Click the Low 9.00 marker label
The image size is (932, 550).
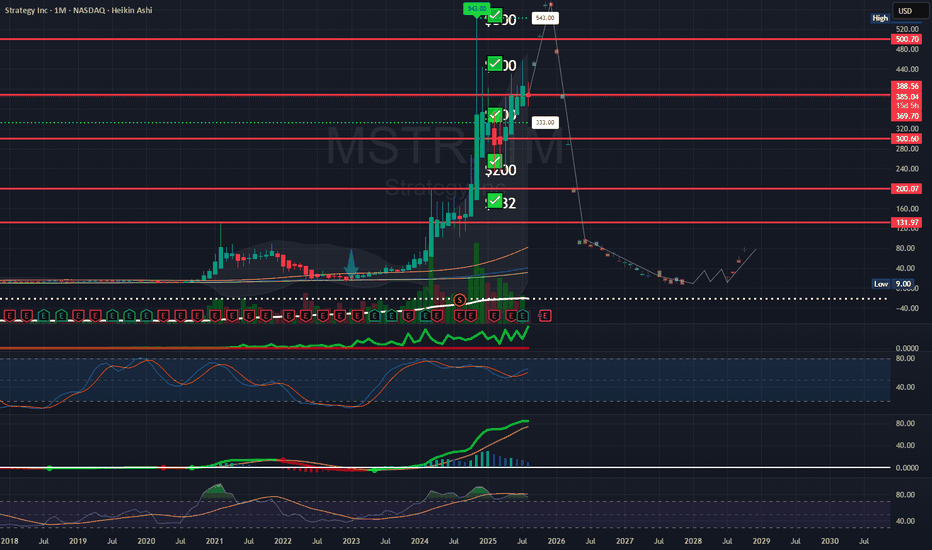pyautogui.click(x=892, y=284)
